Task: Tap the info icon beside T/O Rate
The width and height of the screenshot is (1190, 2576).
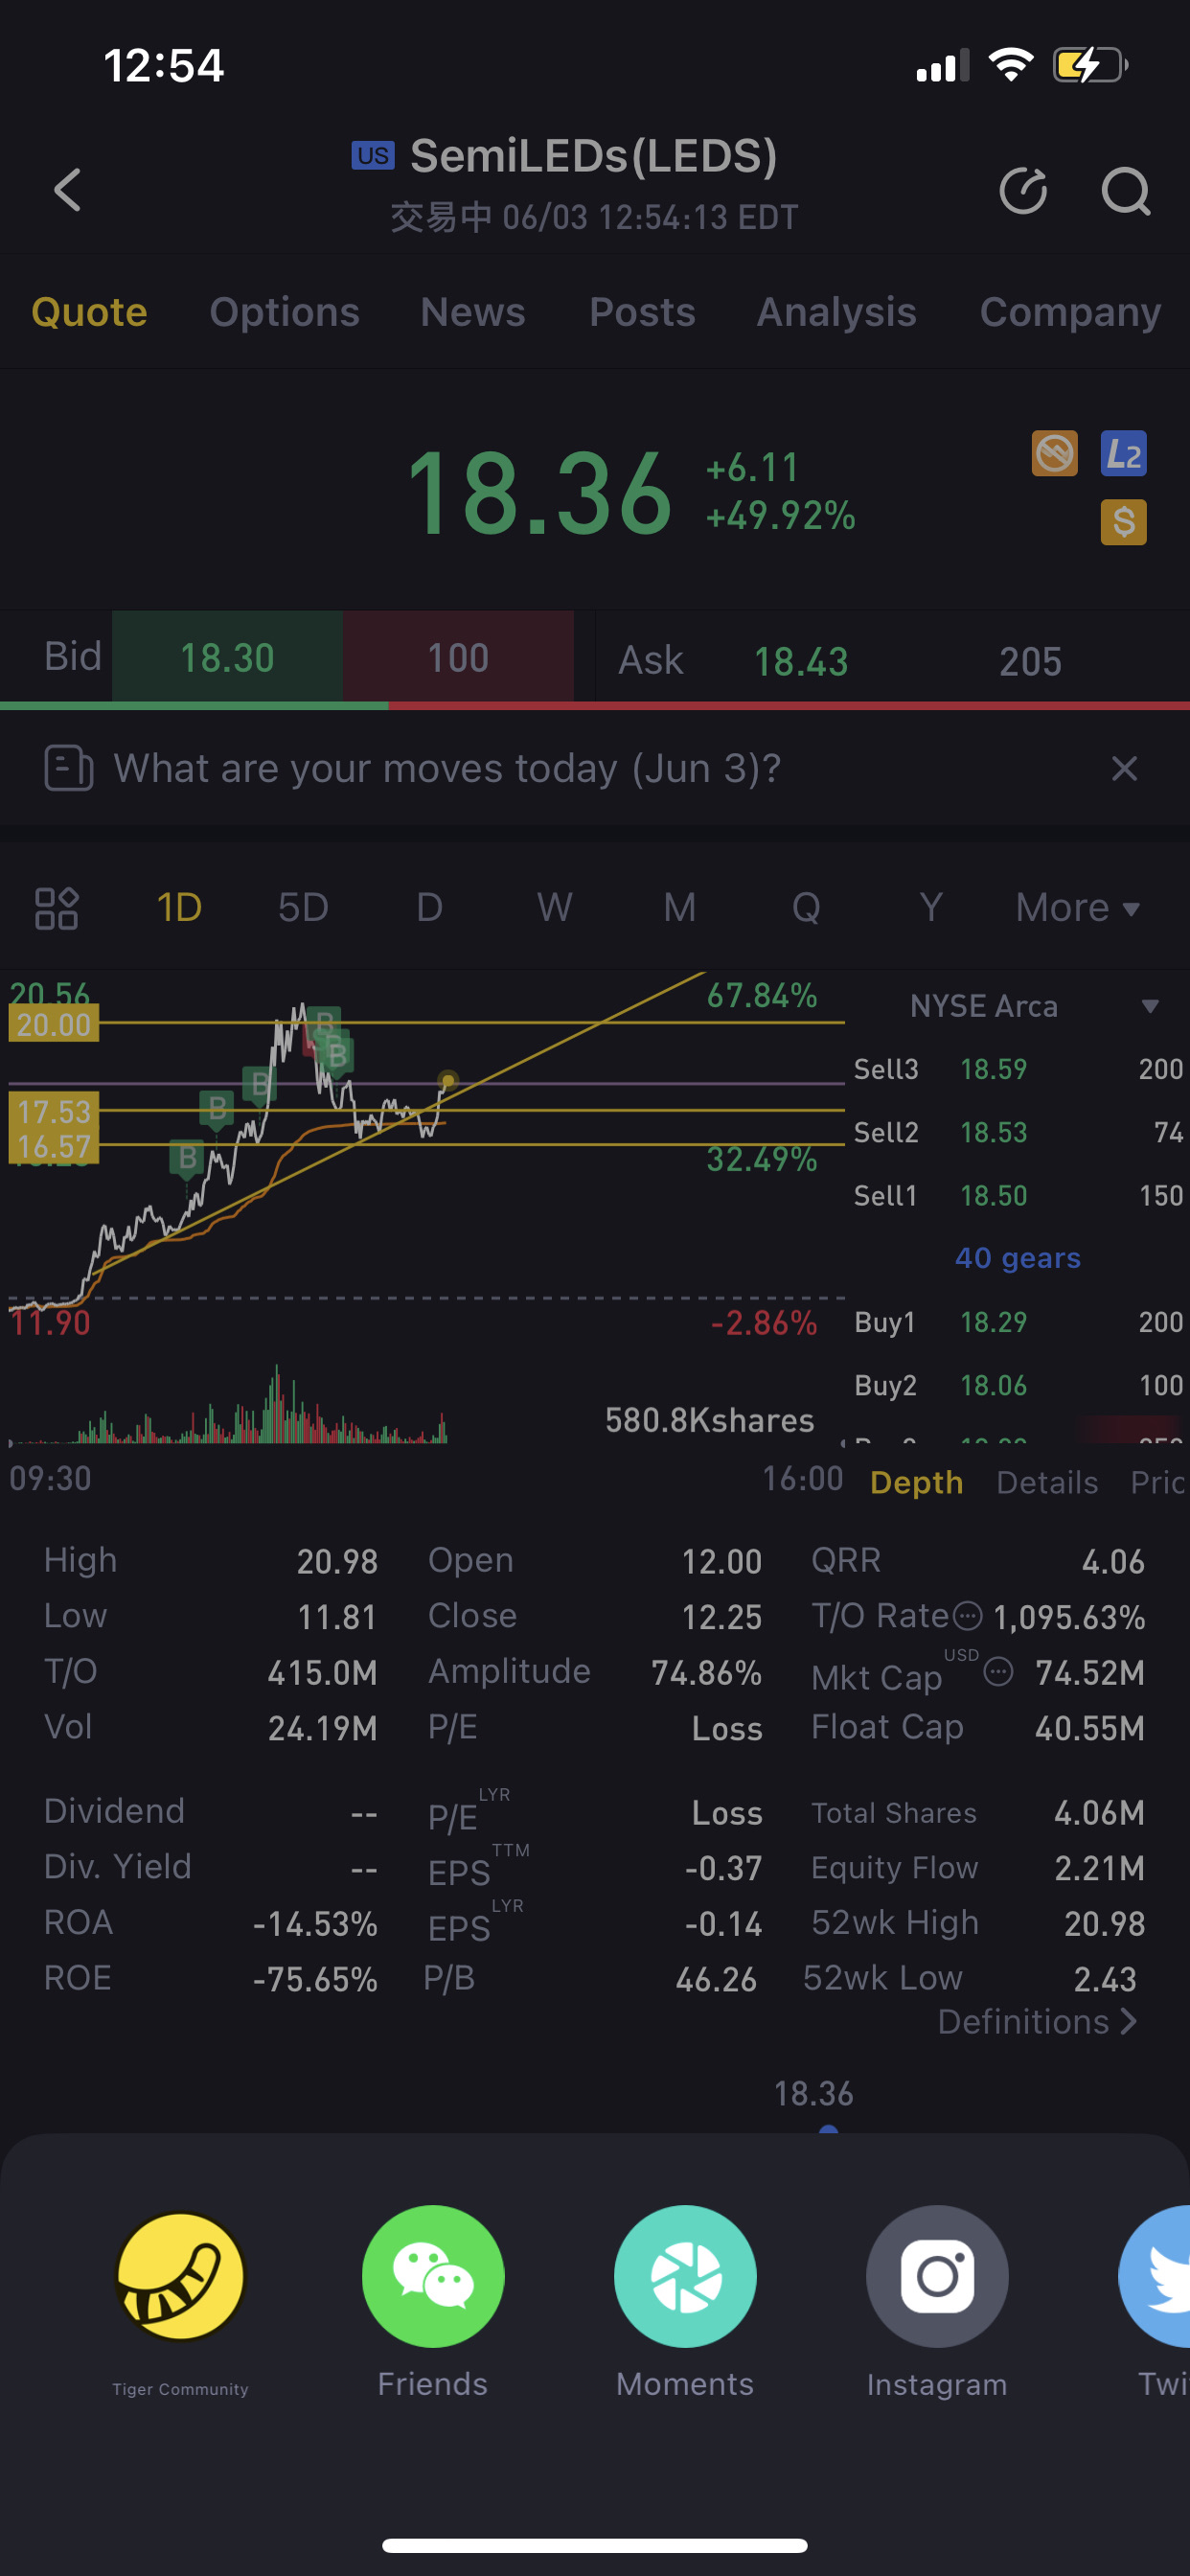Action: point(967,1615)
